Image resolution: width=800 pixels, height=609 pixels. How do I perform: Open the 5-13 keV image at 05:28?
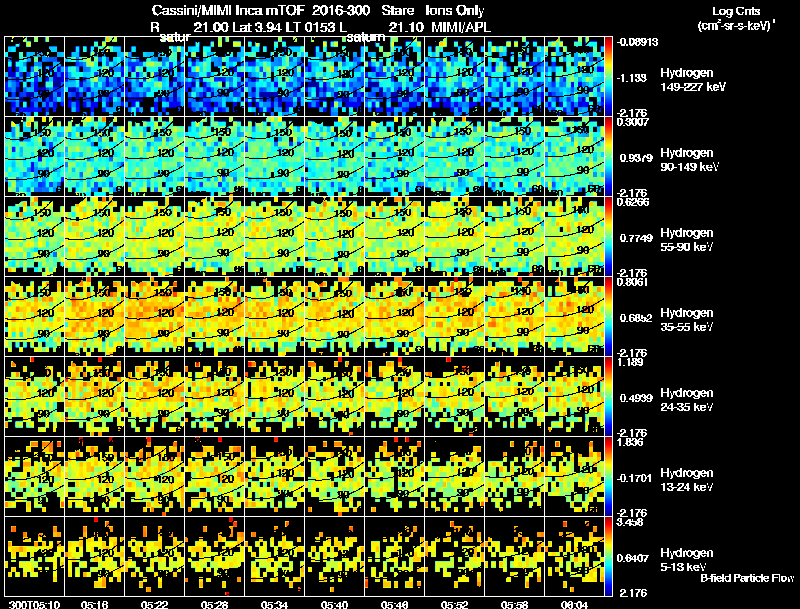214,556
